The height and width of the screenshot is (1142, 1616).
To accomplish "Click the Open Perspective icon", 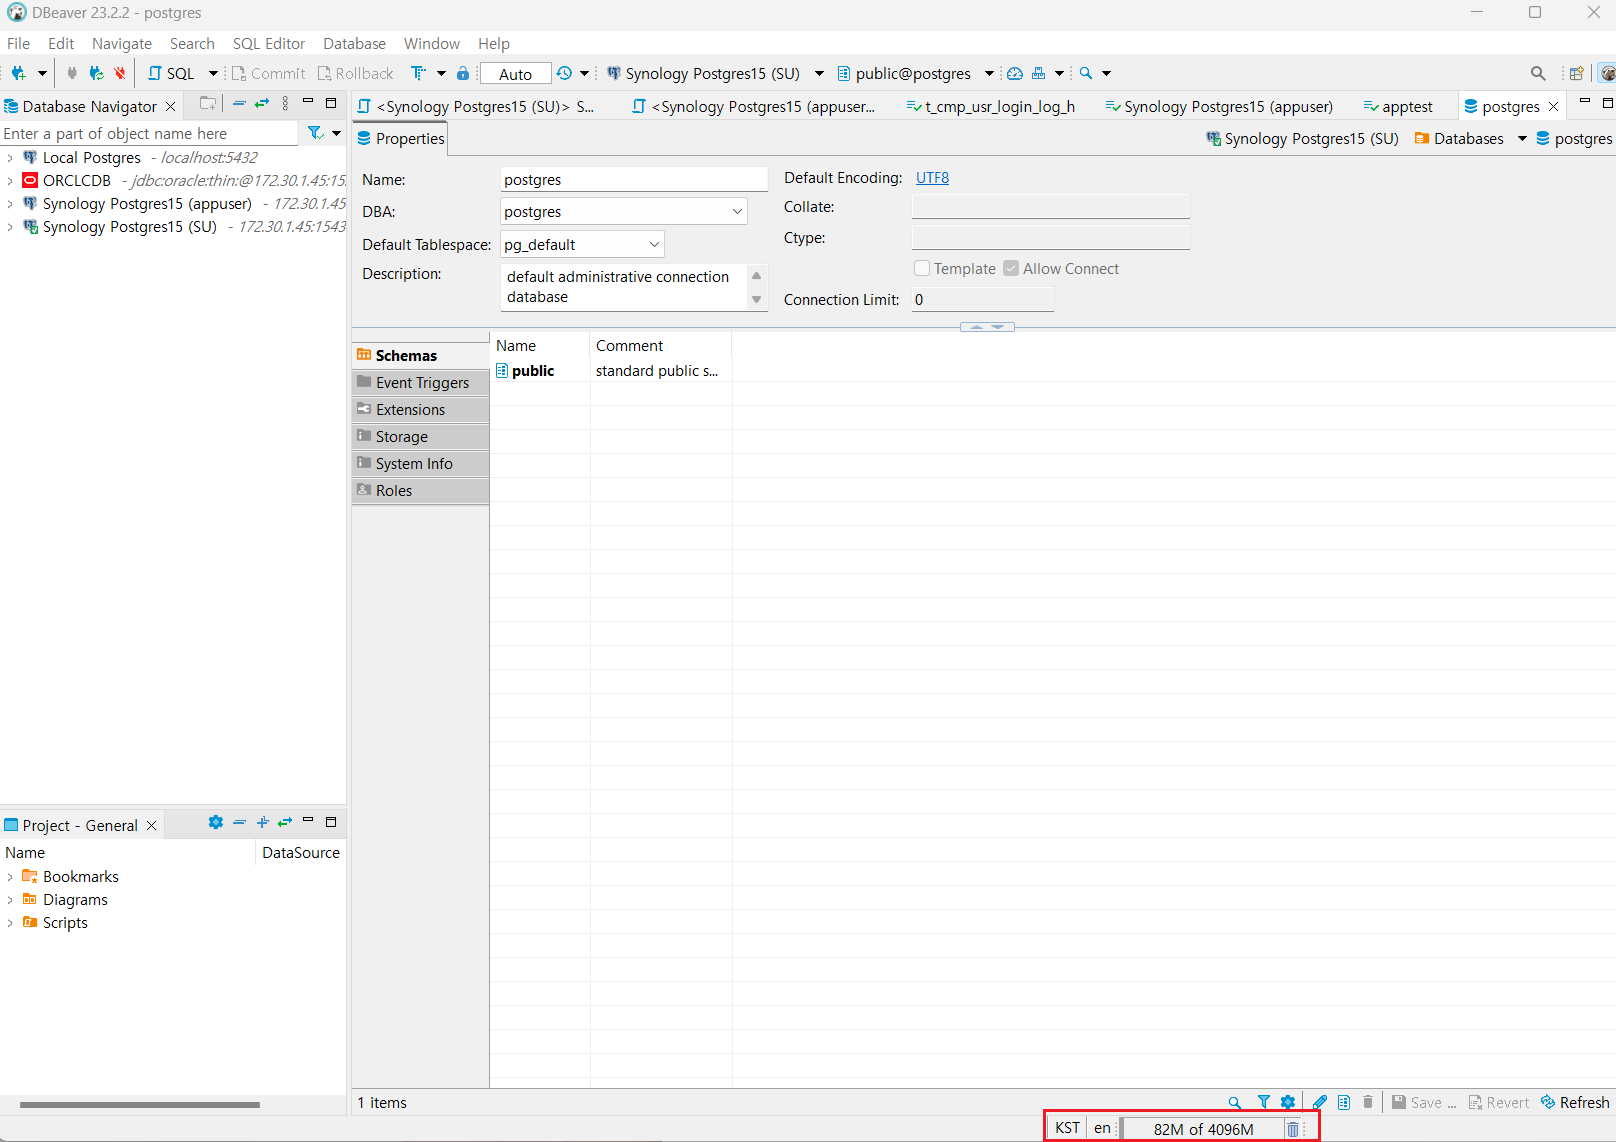I will pos(1577,73).
